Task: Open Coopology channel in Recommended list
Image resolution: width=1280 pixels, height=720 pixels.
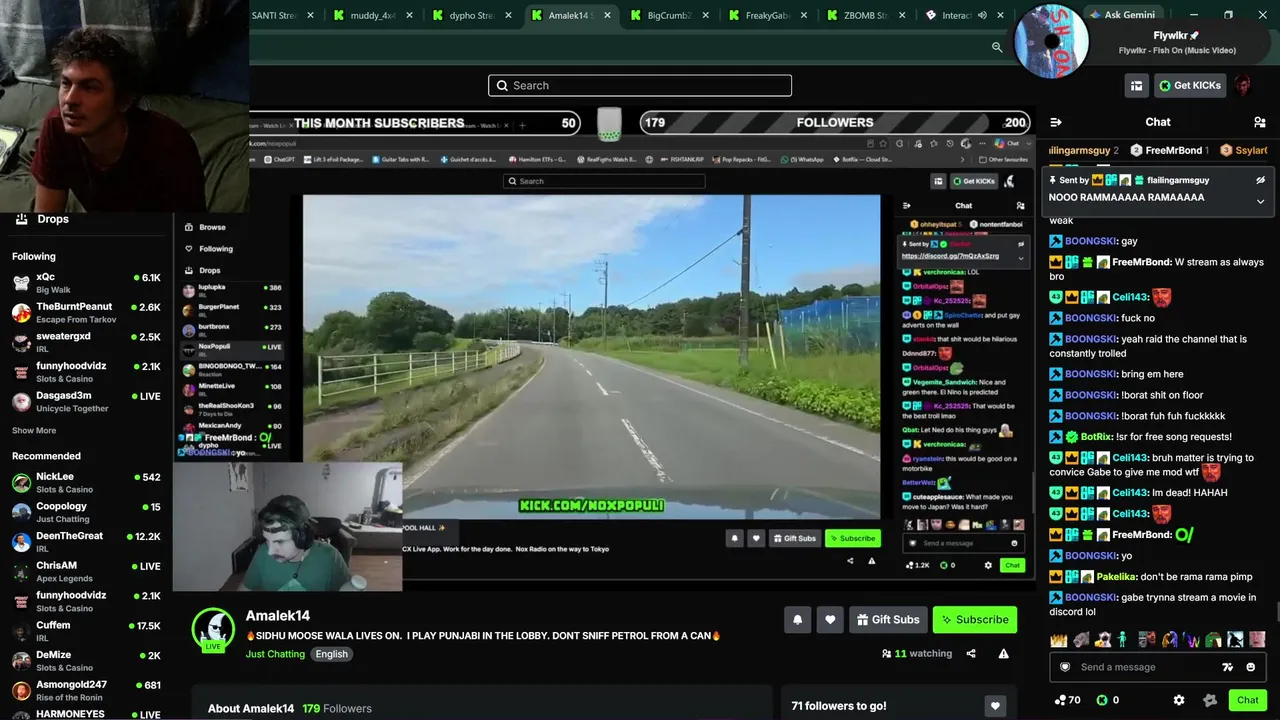Action: 85,513
